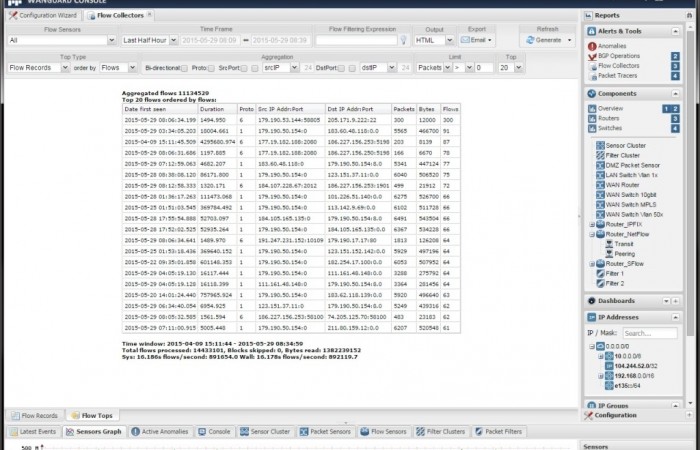Open the Filter Clusters tab
This screenshot has height=450, width=700.
441,432
